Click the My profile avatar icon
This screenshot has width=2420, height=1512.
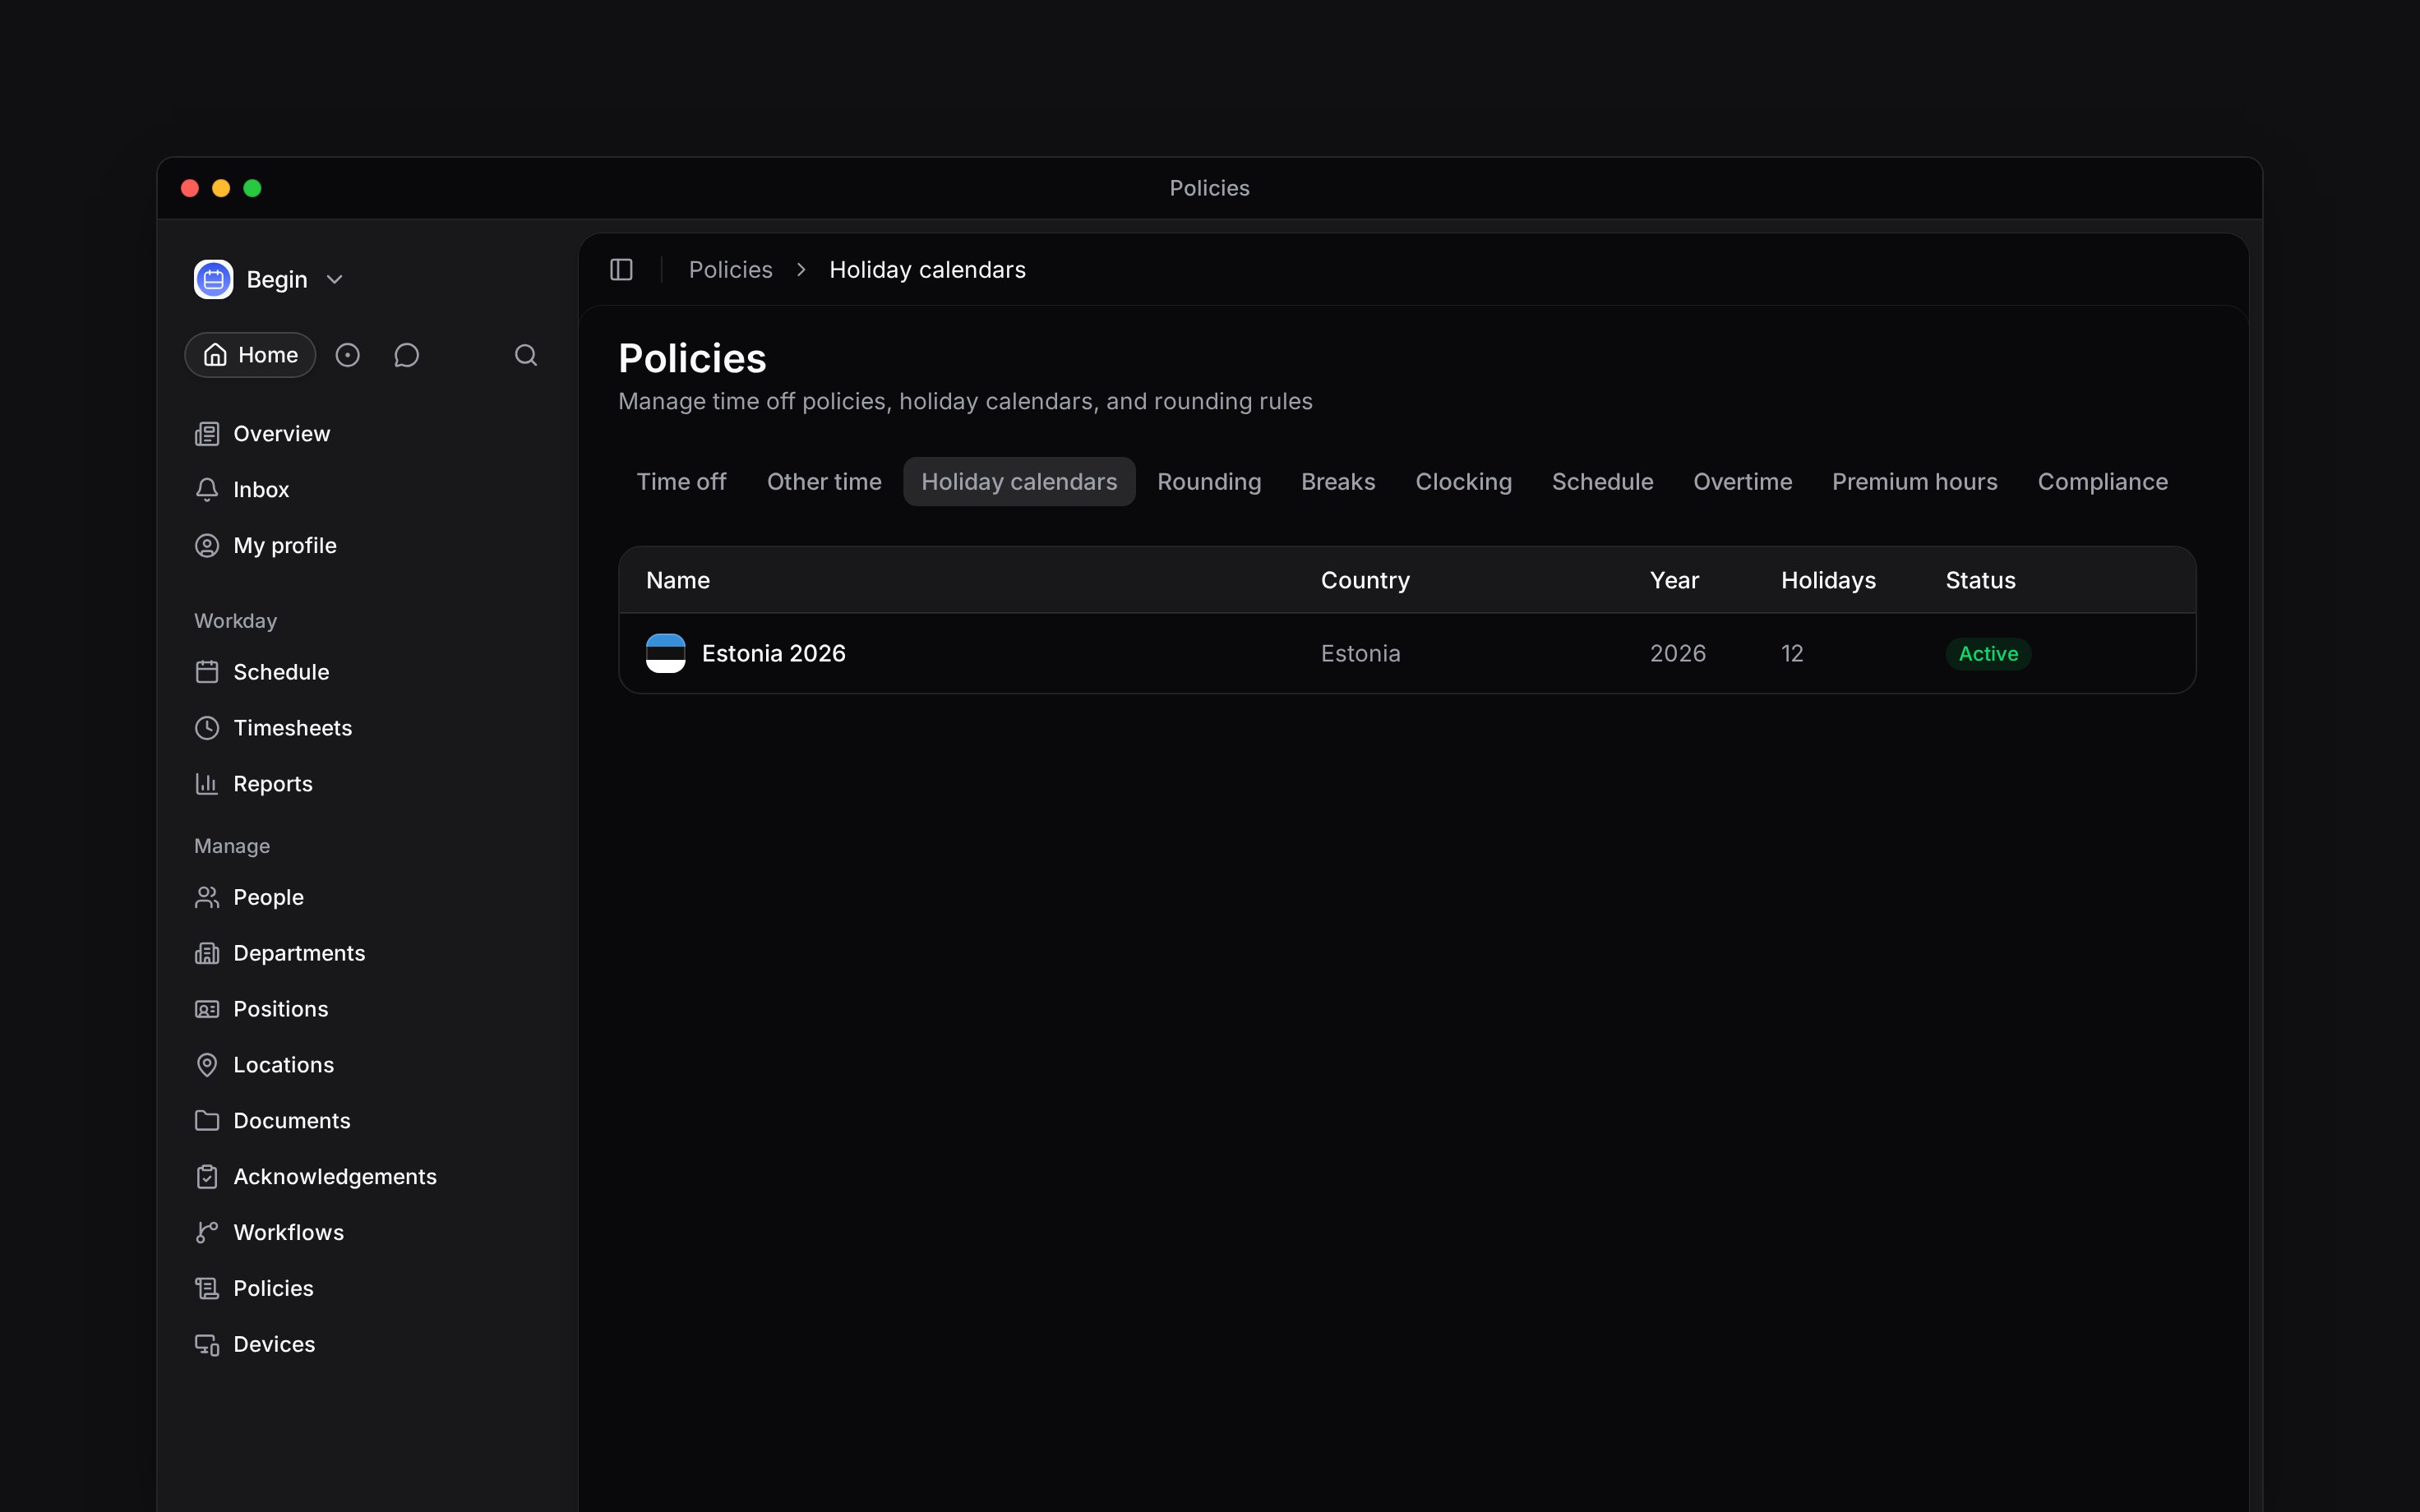click(207, 546)
